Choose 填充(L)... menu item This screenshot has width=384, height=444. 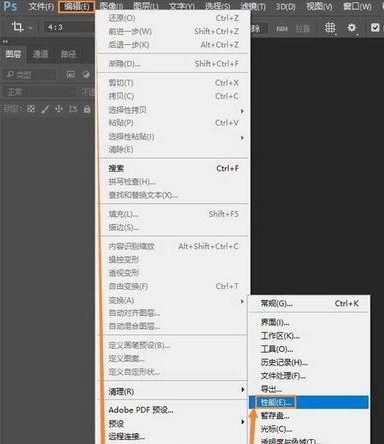point(173,214)
